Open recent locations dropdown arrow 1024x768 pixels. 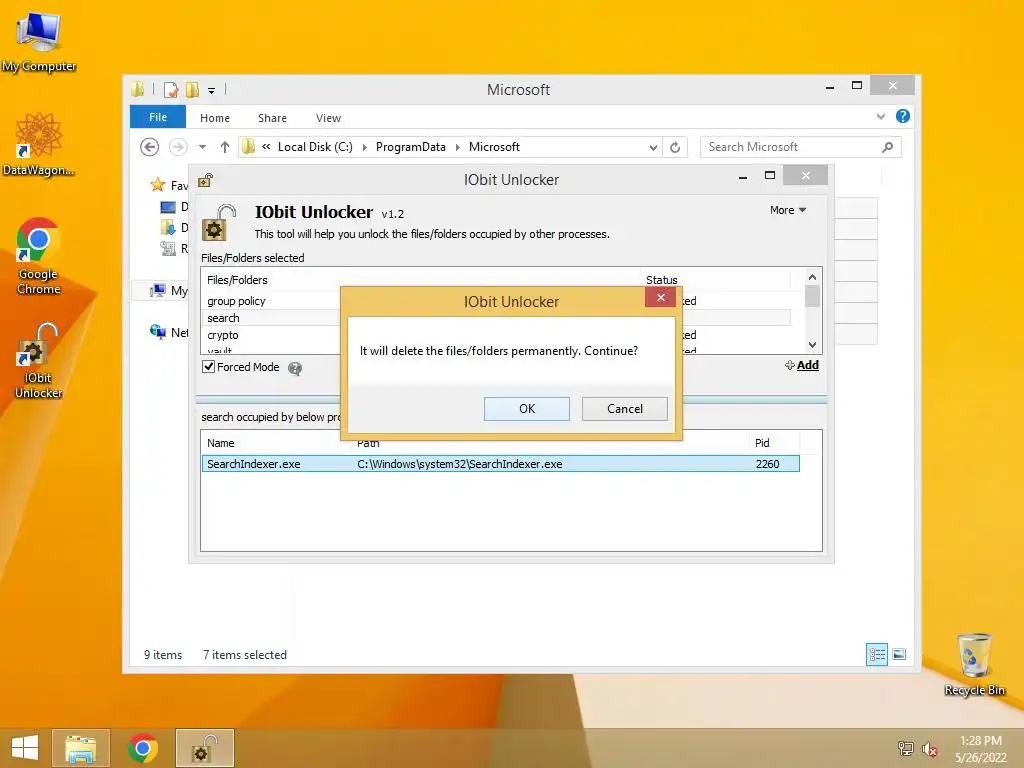point(202,148)
